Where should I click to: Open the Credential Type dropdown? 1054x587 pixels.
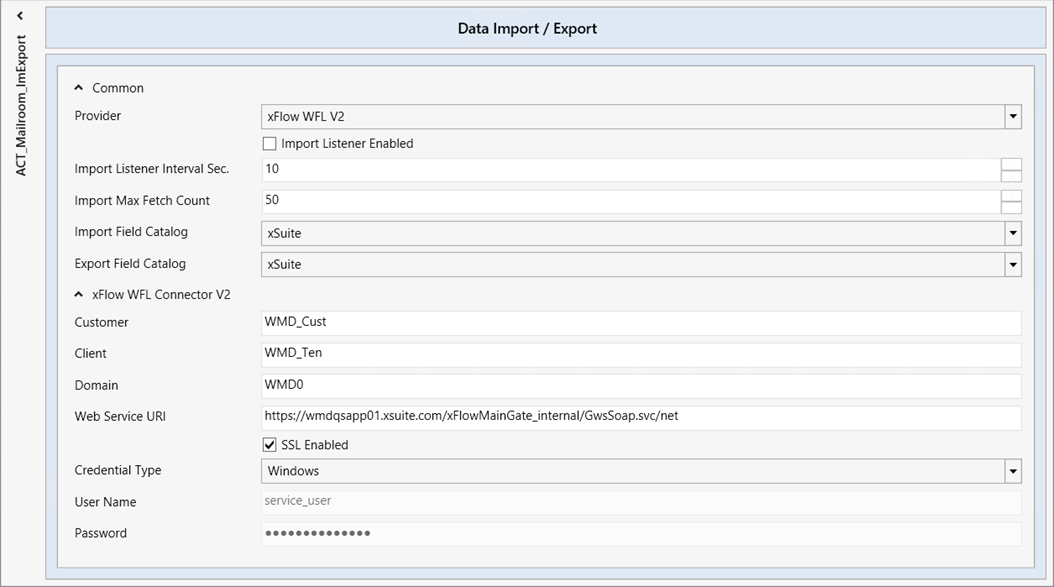[1013, 470]
